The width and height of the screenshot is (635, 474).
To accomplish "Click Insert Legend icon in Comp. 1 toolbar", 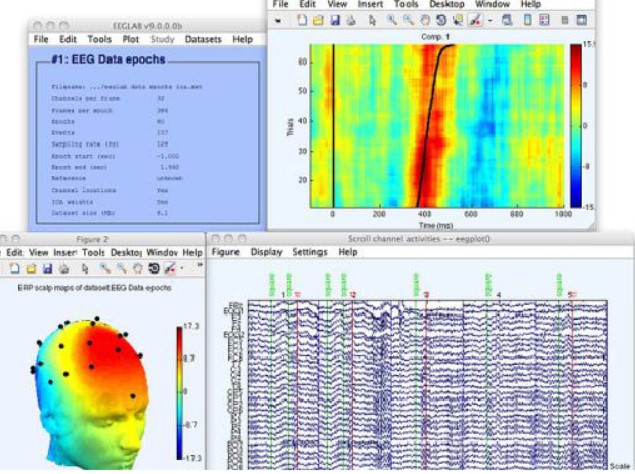I will coord(544,20).
